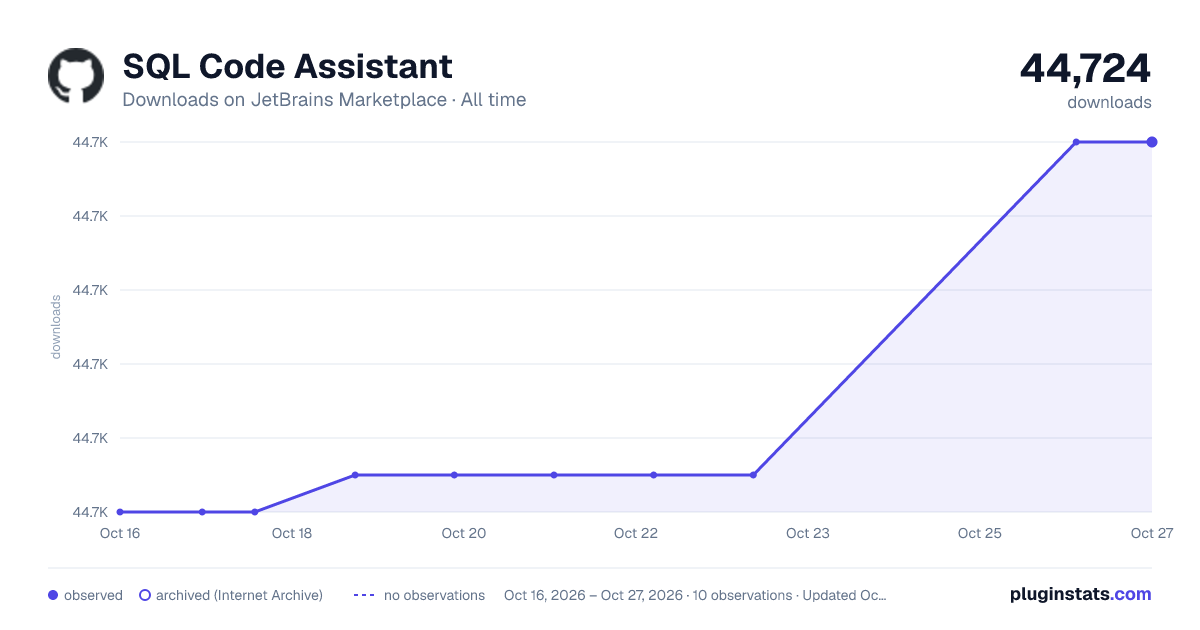Viewport: 1200px width, 630px height.
Task: Click the filled dot icon beside observed
Action: 53,595
